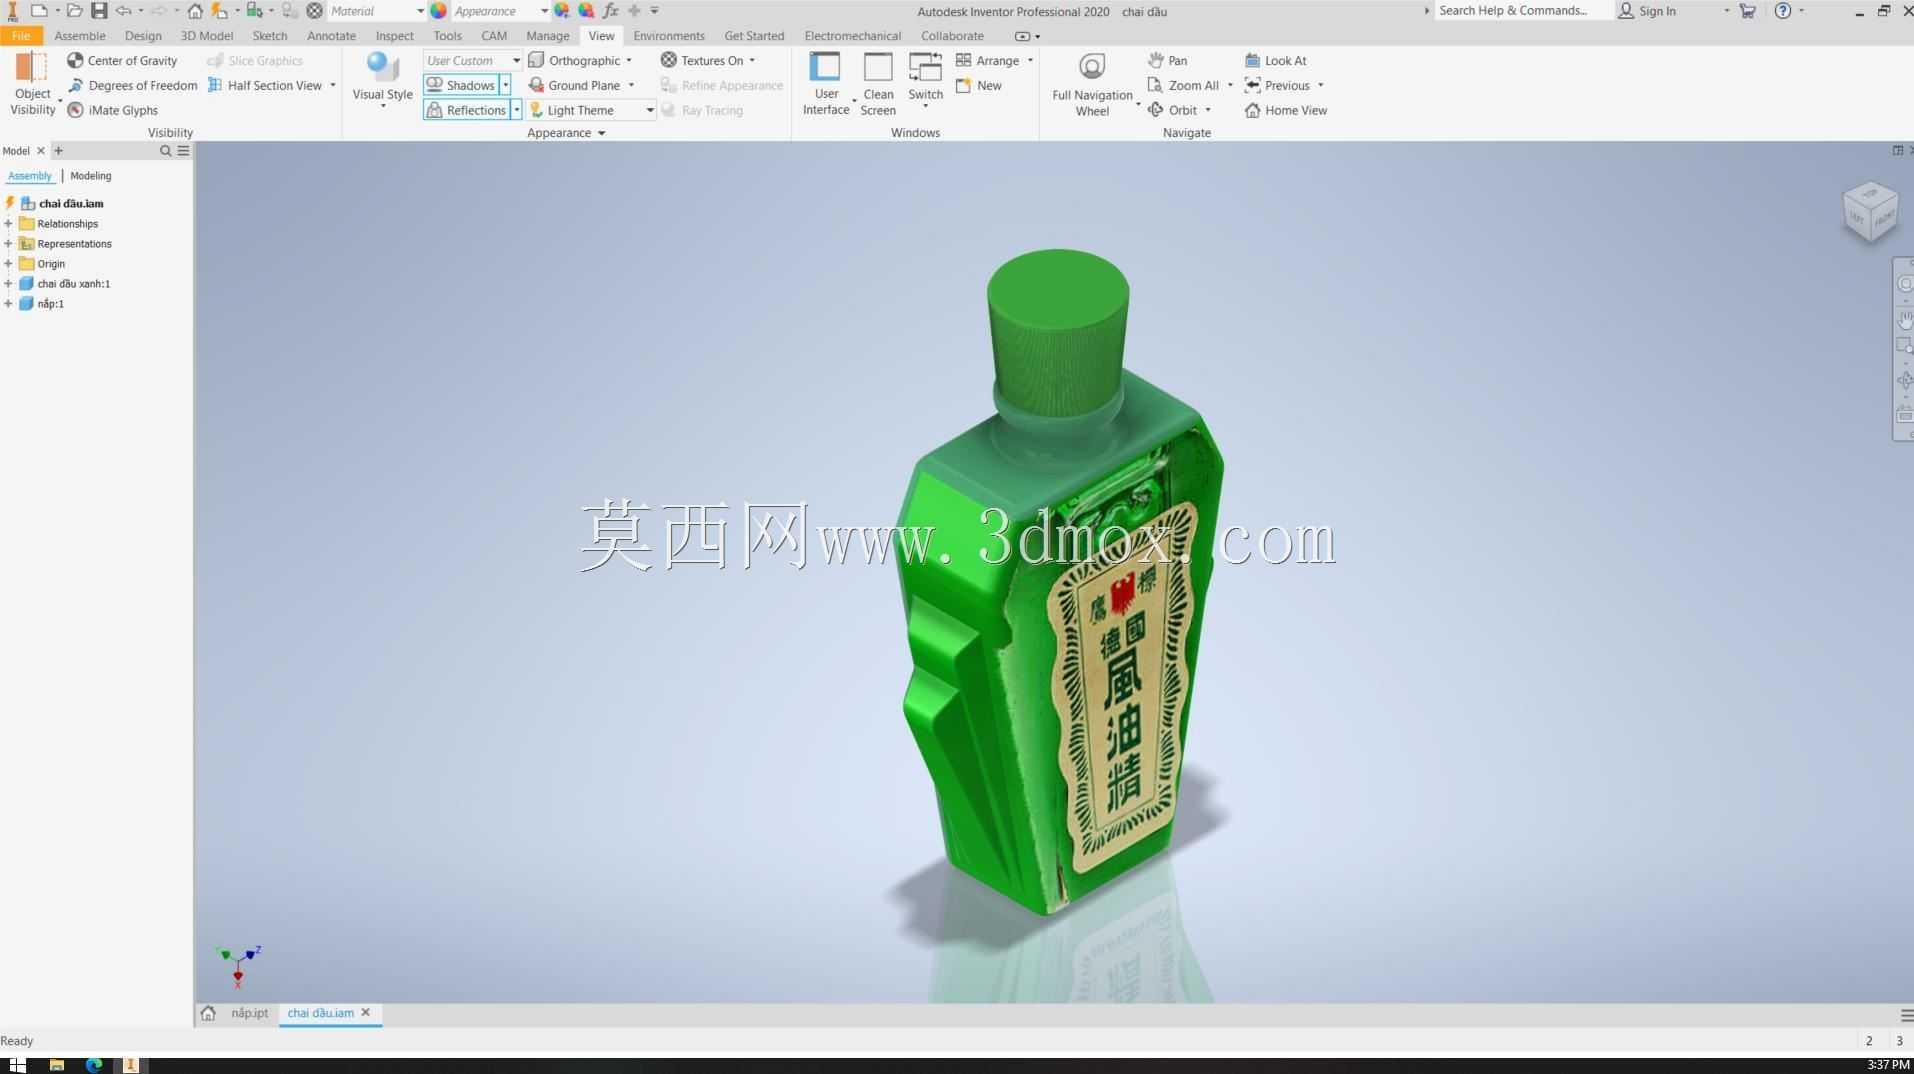The image size is (1914, 1074).
Task: Sign In to Autodesk account
Action: pyautogui.click(x=1647, y=11)
